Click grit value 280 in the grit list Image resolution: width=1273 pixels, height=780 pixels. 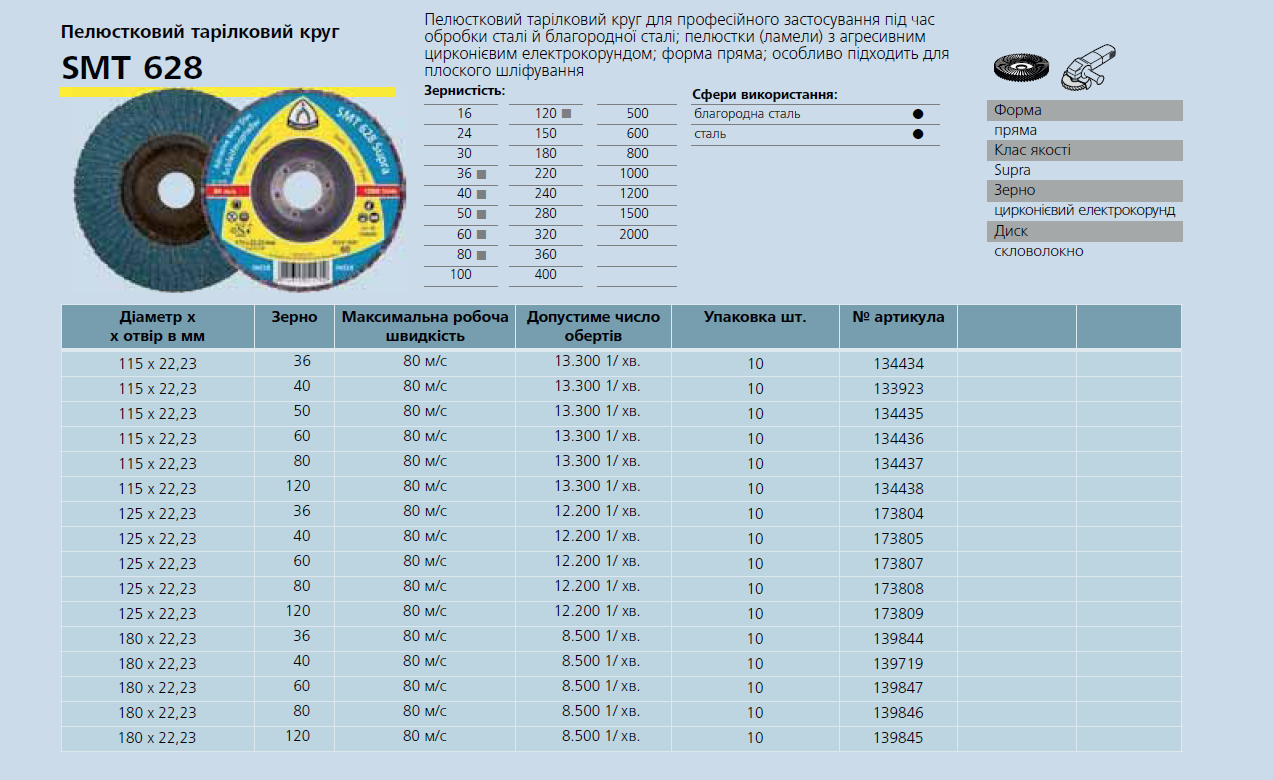(x=546, y=214)
